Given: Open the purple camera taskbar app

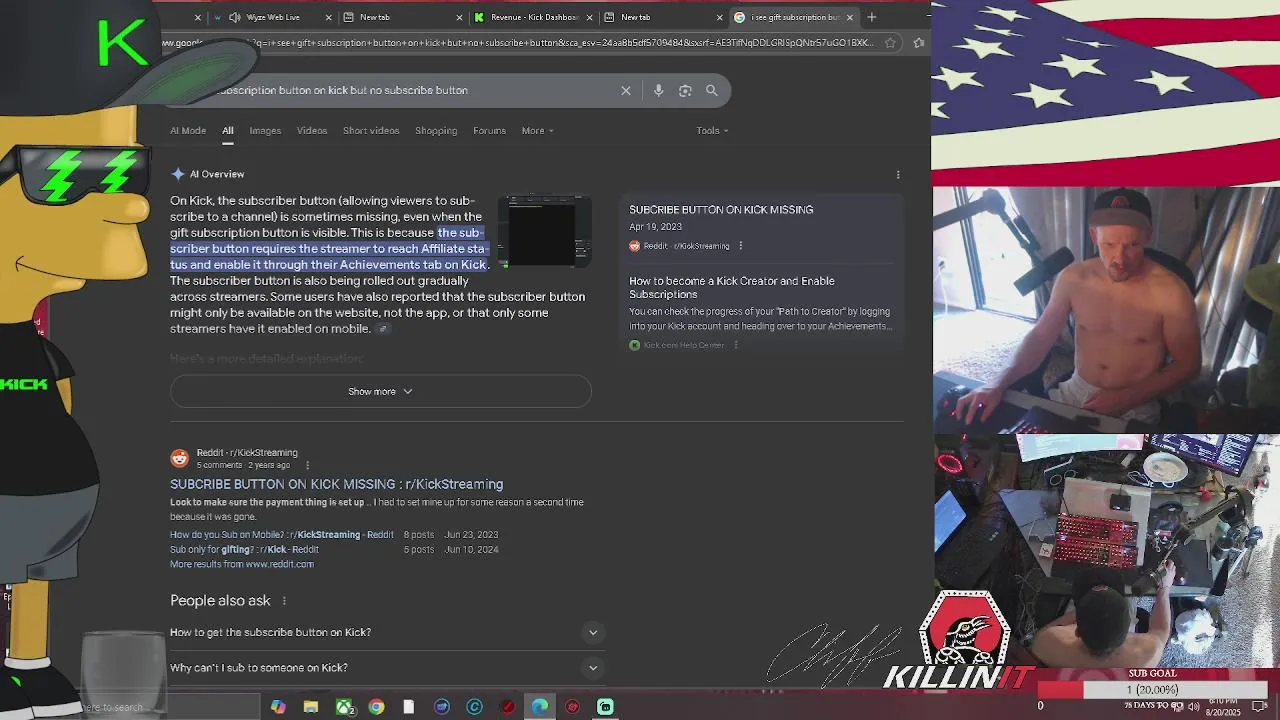Looking at the screenshot, I should coord(441,707).
